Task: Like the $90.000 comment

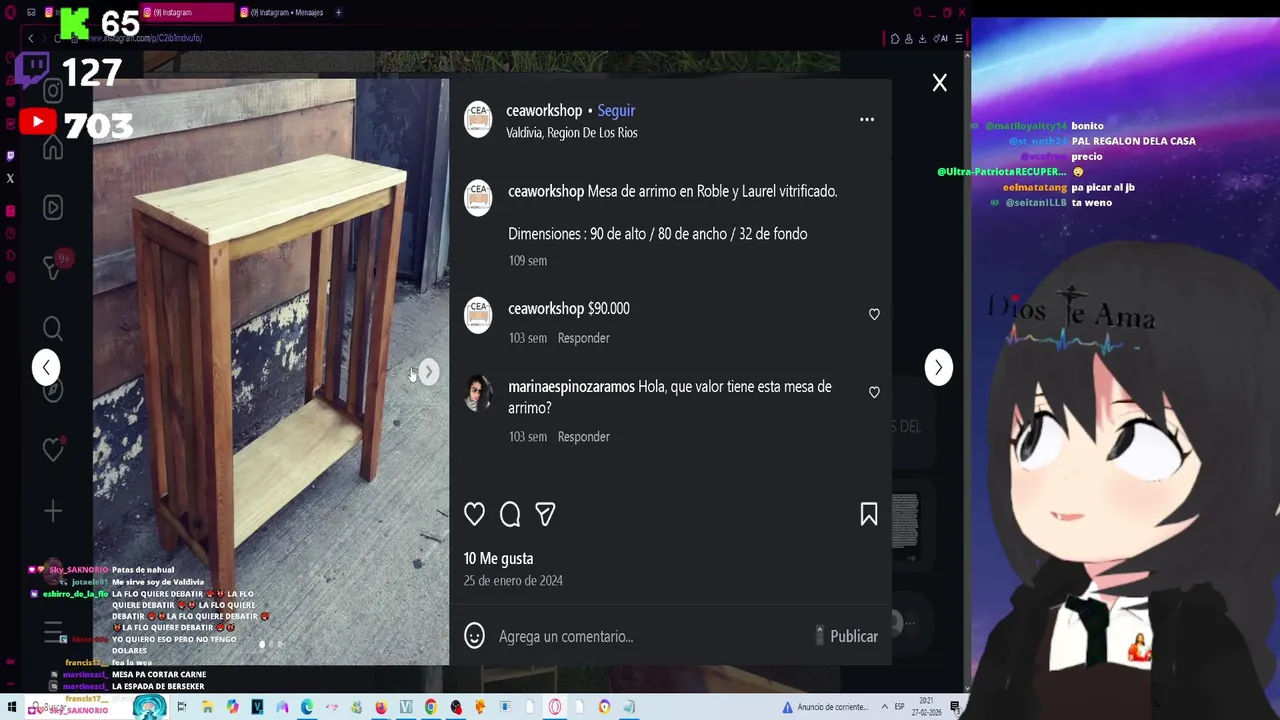Action: click(x=874, y=314)
